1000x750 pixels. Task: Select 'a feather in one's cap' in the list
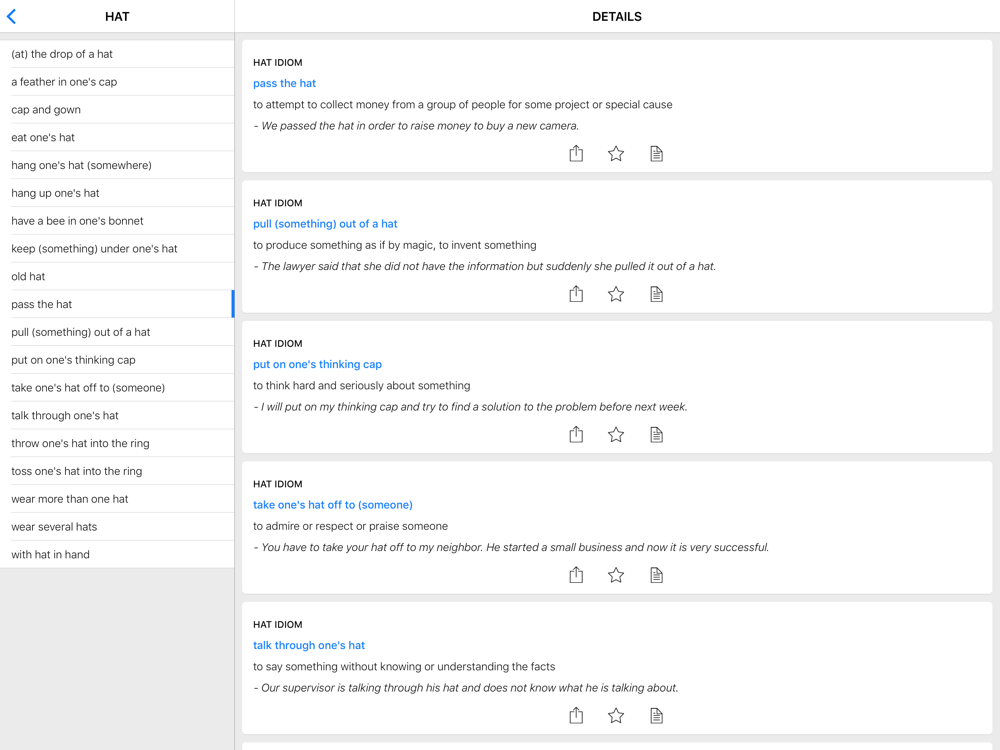[x=117, y=82]
